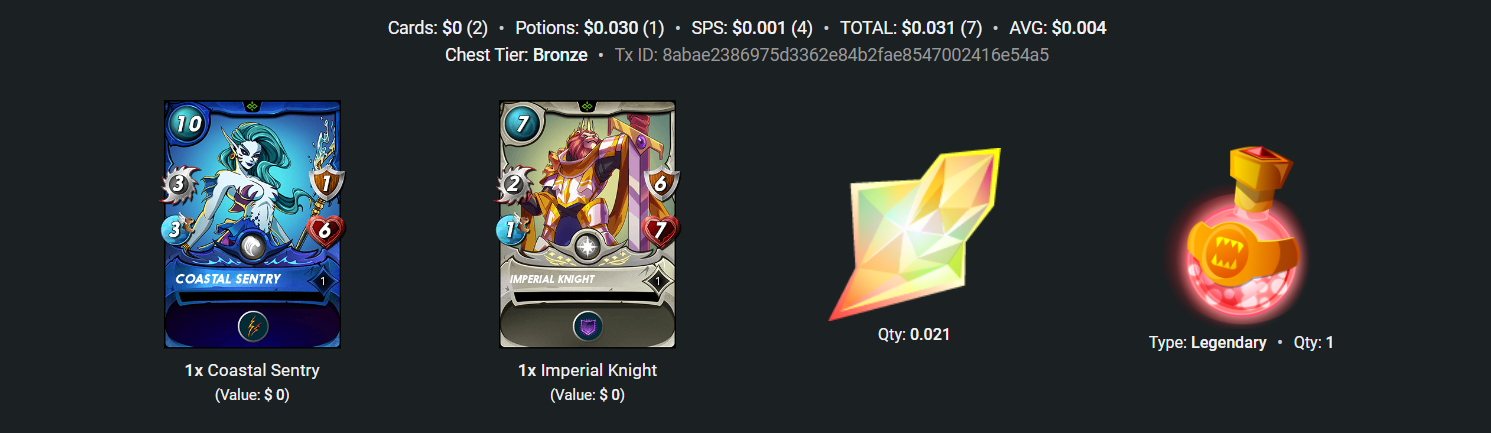The height and width of the screenshot is (433, 1491).
Task: Click the Imperial Knight red heart health icon
Action: pyautogui.click(x=656, y=229)
